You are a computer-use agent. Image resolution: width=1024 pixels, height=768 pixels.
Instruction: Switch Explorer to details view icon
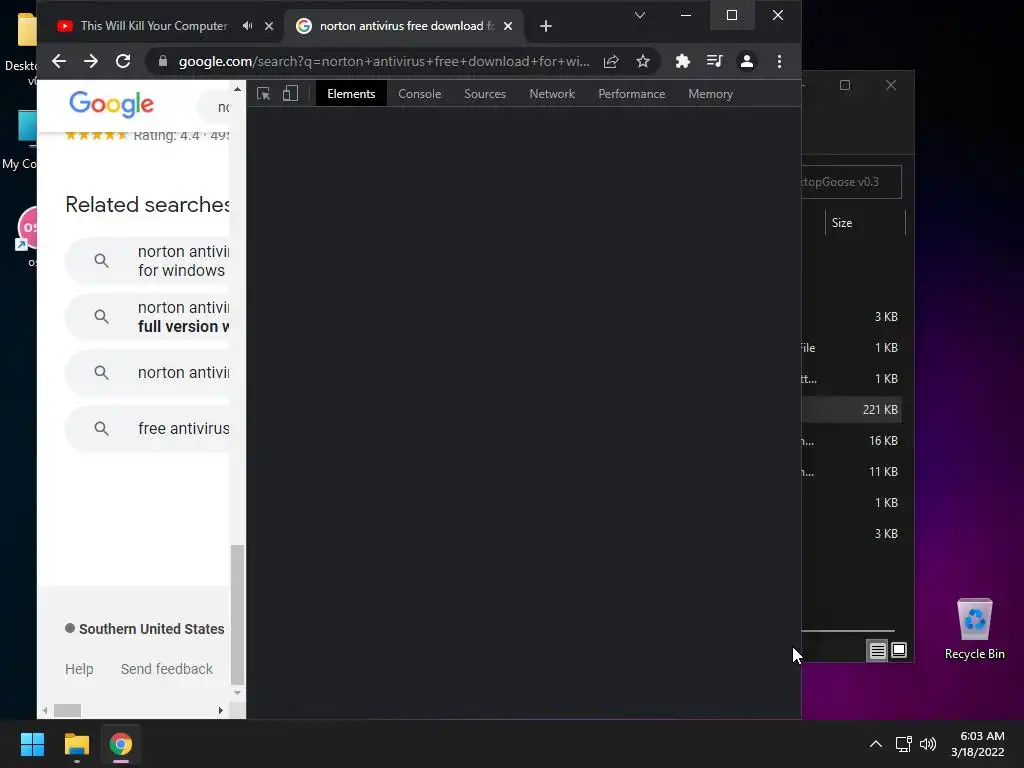(x=877, y=650)
